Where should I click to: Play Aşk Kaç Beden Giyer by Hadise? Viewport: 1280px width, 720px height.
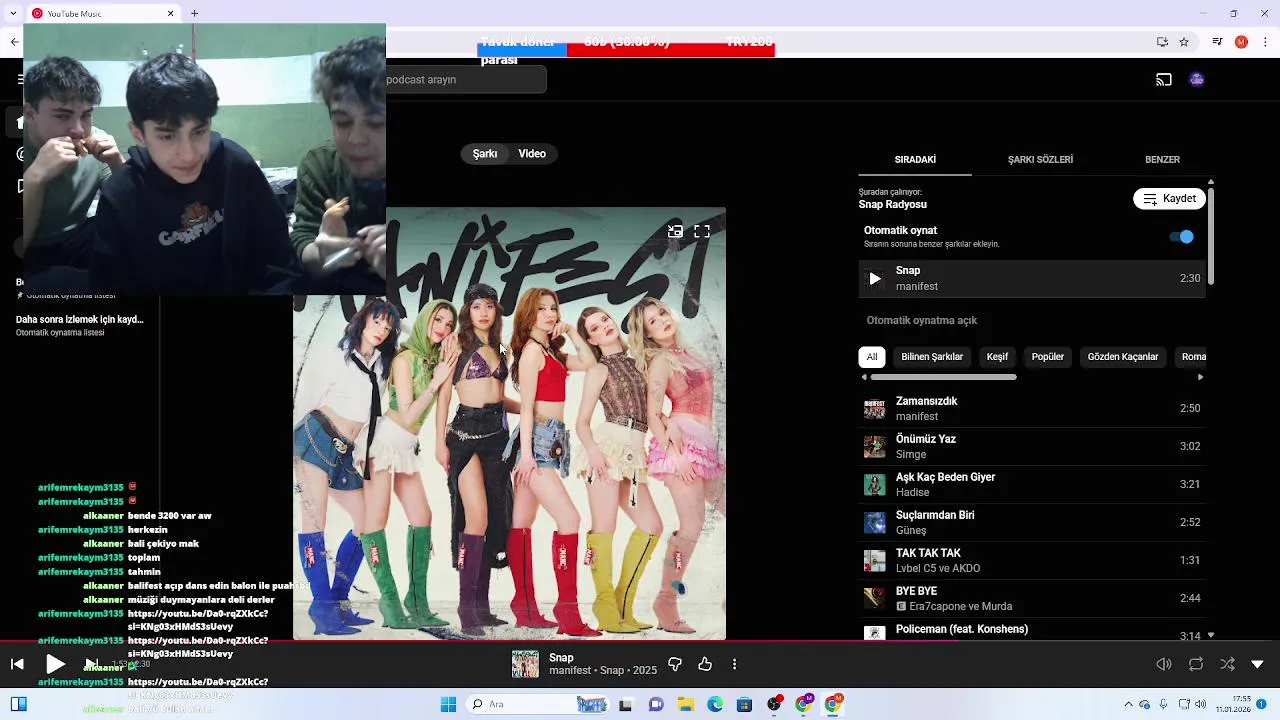pyautogui.click(x=1032, y=485)
